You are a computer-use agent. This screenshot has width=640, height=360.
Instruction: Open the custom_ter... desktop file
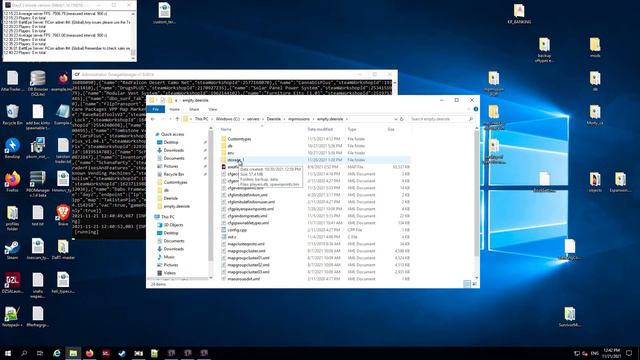(164, 13)
